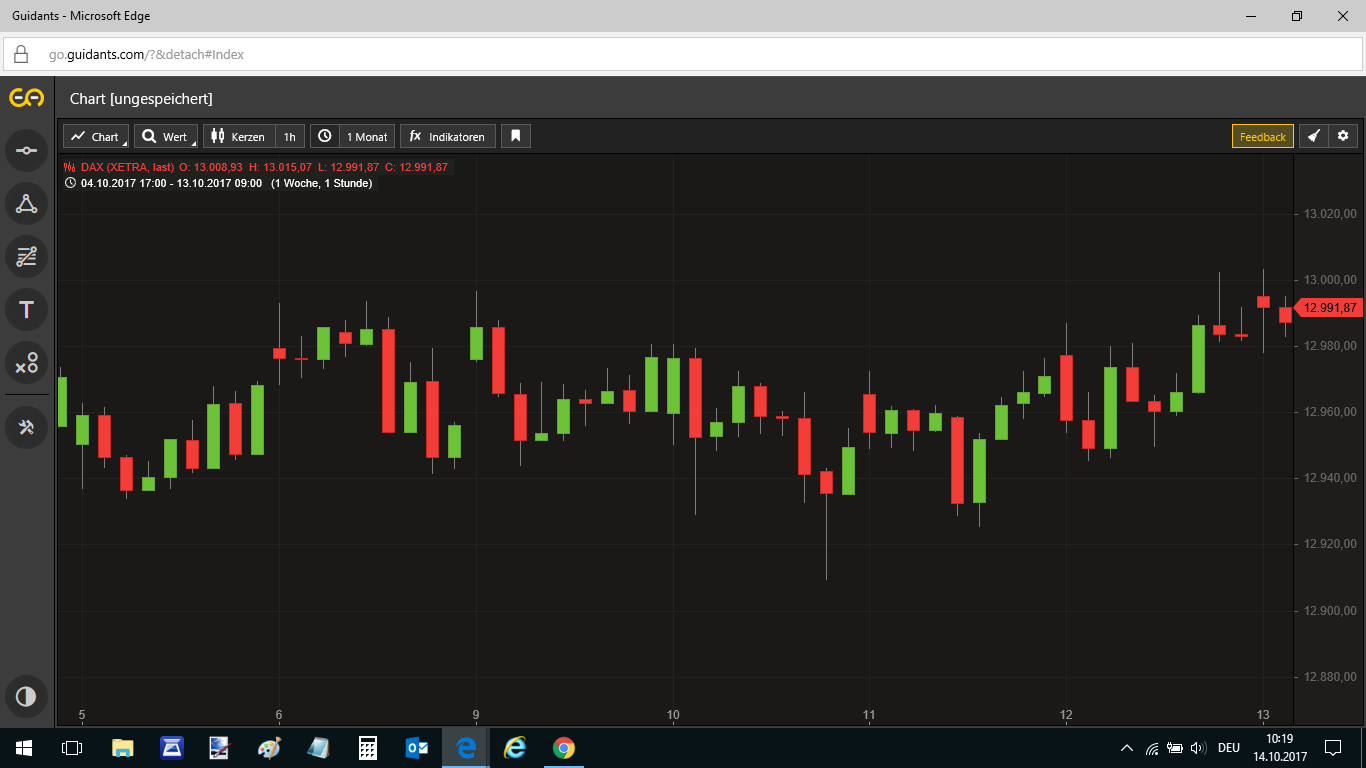The image size is (1366, 768).
Task: Click the date range 04.10.2017 17:00 - 13.10.2017 09:00
Action: (172, 183)
